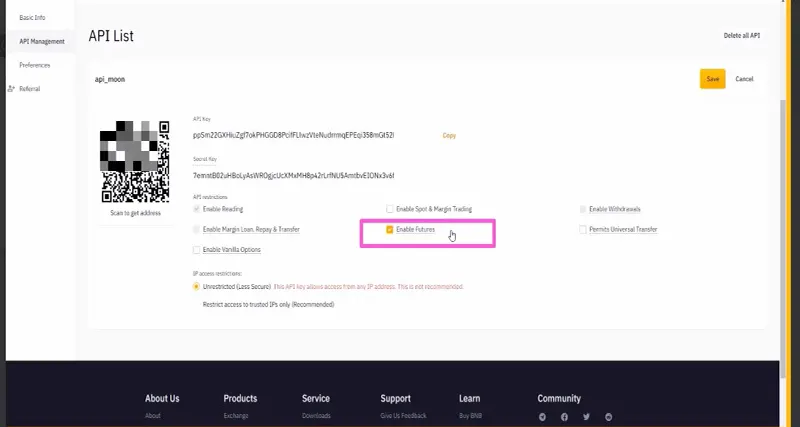
Task: Open Referral in sidebar
Action: click(30, 89)
